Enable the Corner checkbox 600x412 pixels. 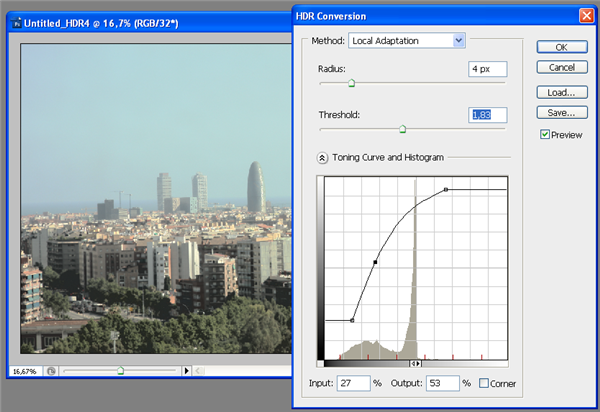[x=485, y=383]
